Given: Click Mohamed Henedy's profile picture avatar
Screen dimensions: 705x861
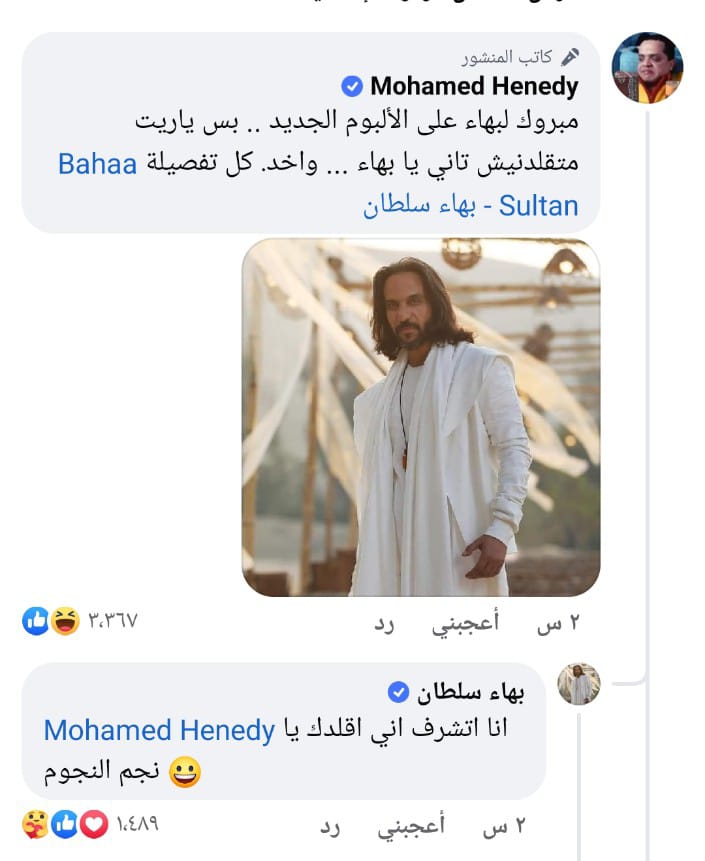Looking at the screenshot, I should (x=646, y=68).
